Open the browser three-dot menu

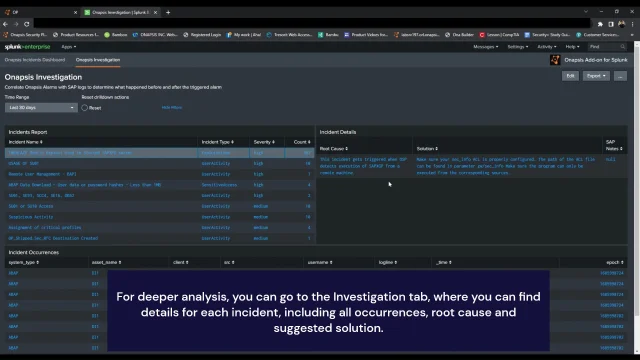(632, 24)
